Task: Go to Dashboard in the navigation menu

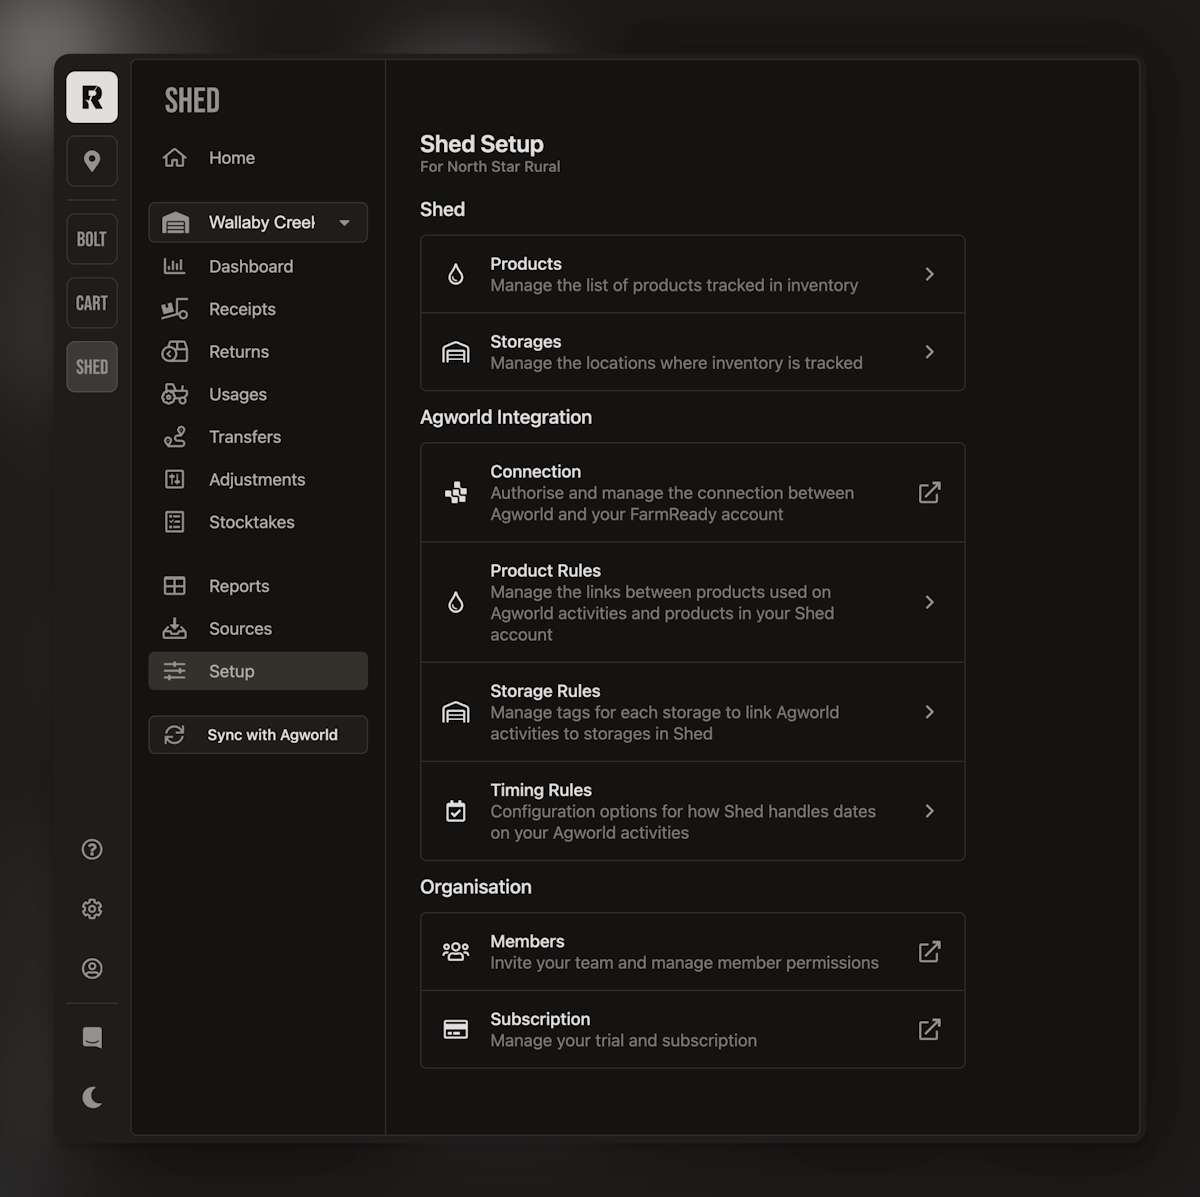Action: coord(251,266)
